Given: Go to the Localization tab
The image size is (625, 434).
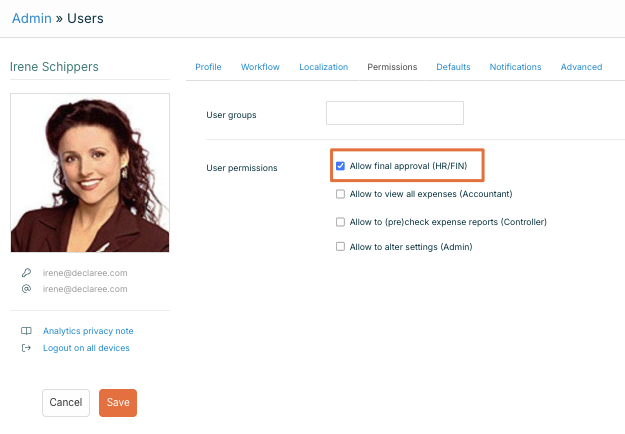Looking at the screenshot, I should [x=323, y=67].
